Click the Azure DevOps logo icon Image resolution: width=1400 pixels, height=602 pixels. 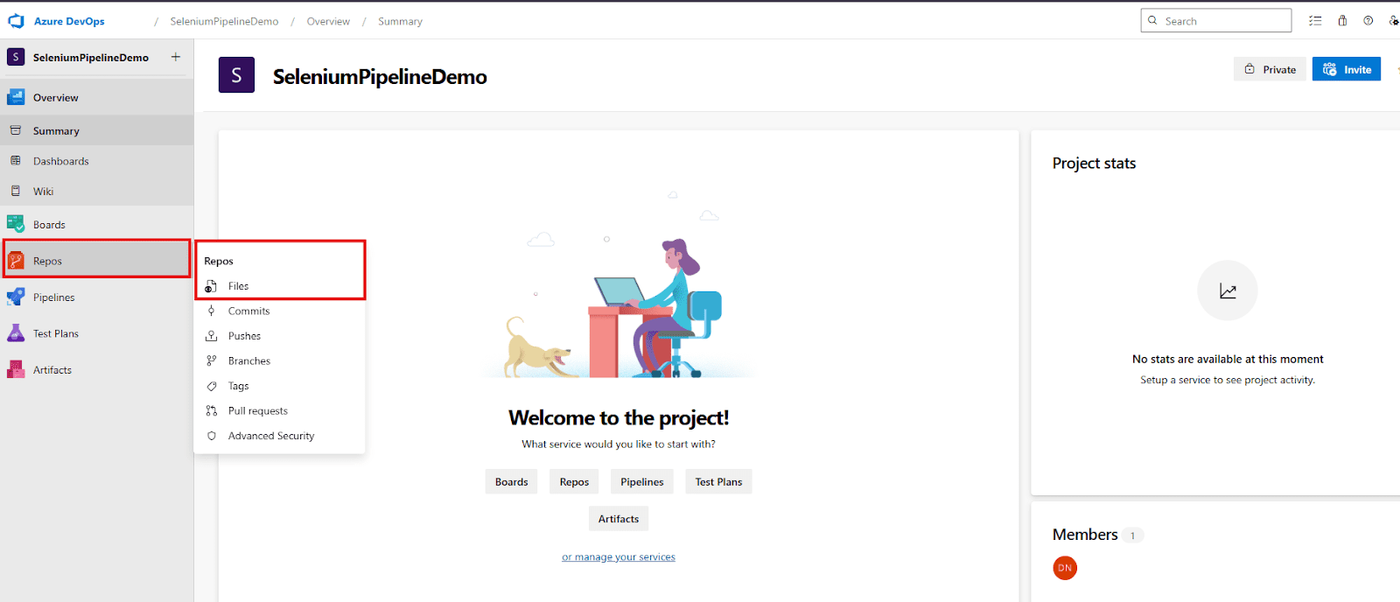pos(16,21)
